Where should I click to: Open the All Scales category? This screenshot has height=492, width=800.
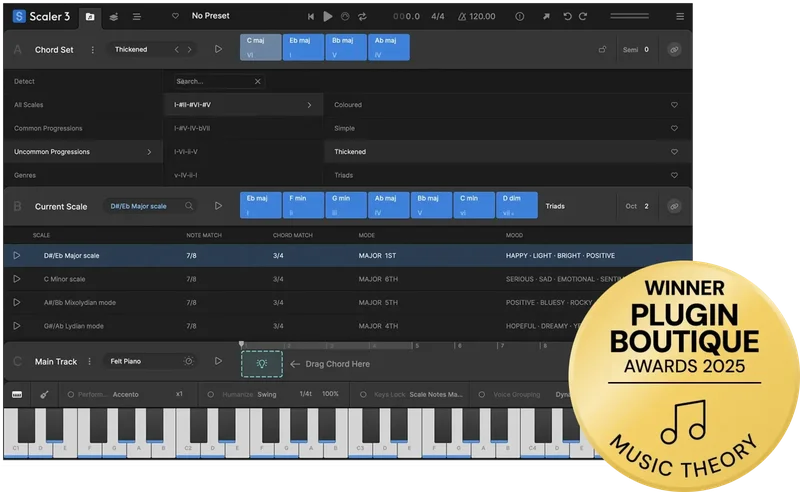click(29, 105)
